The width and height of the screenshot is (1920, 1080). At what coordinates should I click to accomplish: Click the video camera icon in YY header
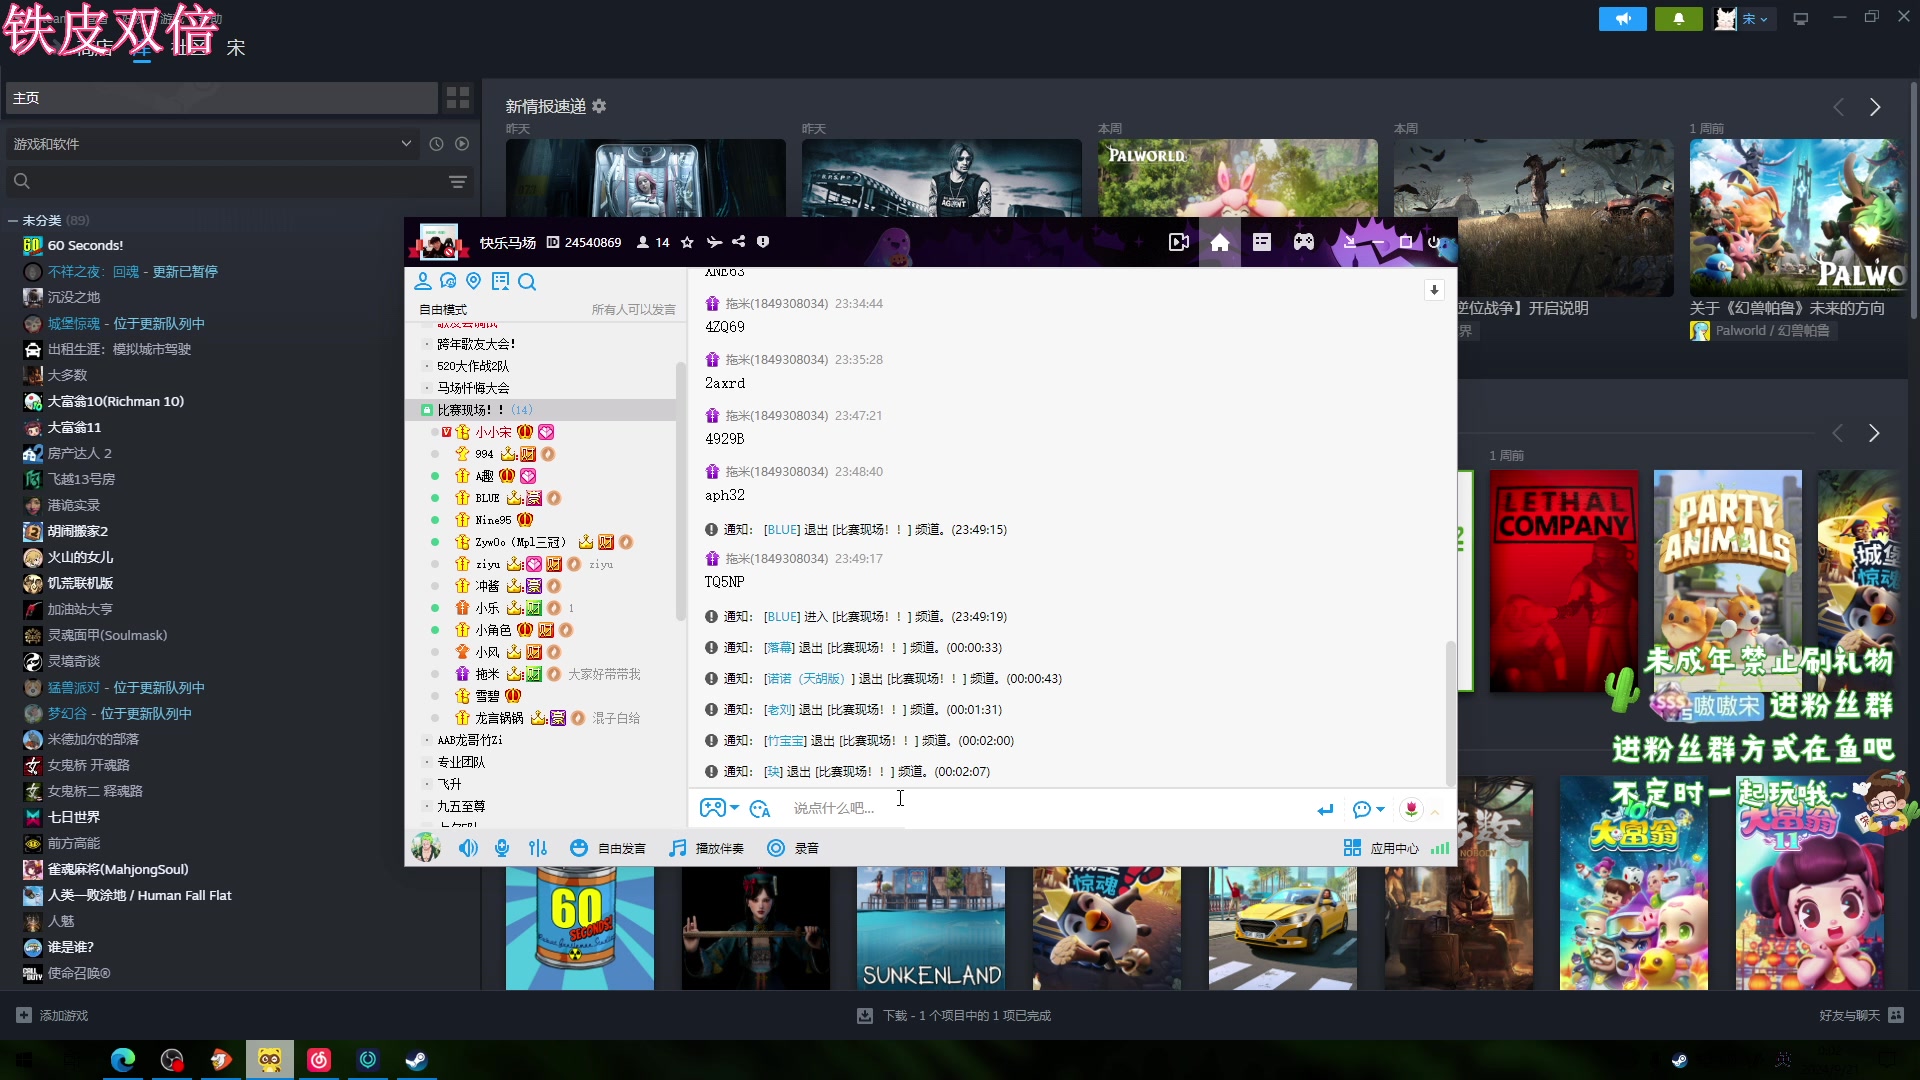click(1179, 243)
